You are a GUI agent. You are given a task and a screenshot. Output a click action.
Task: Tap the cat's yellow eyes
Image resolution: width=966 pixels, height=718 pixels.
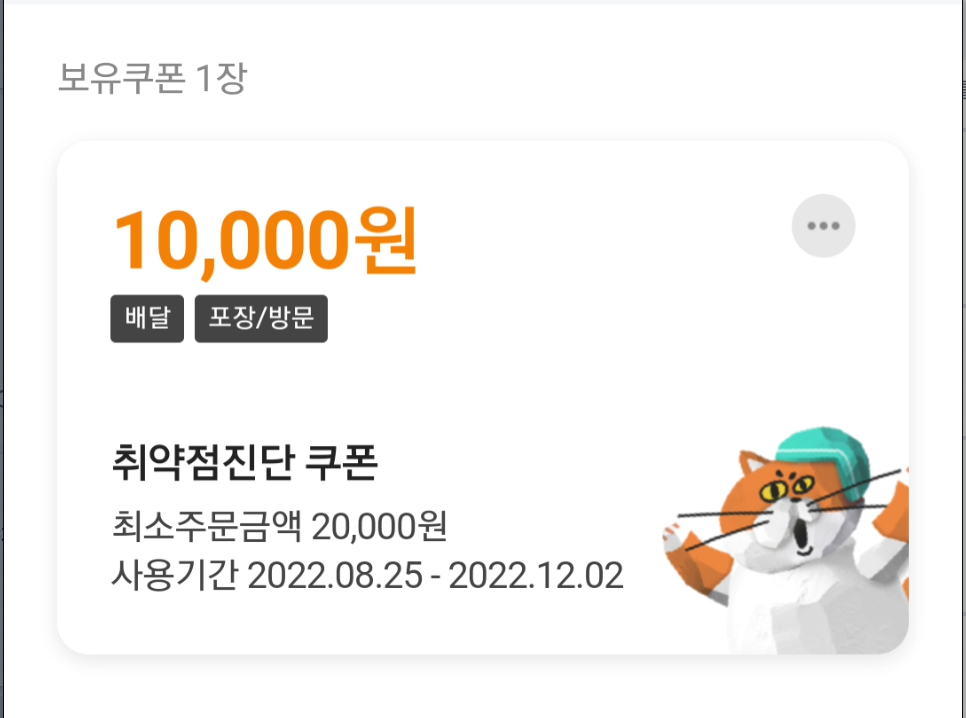click(x=787, y=489)
